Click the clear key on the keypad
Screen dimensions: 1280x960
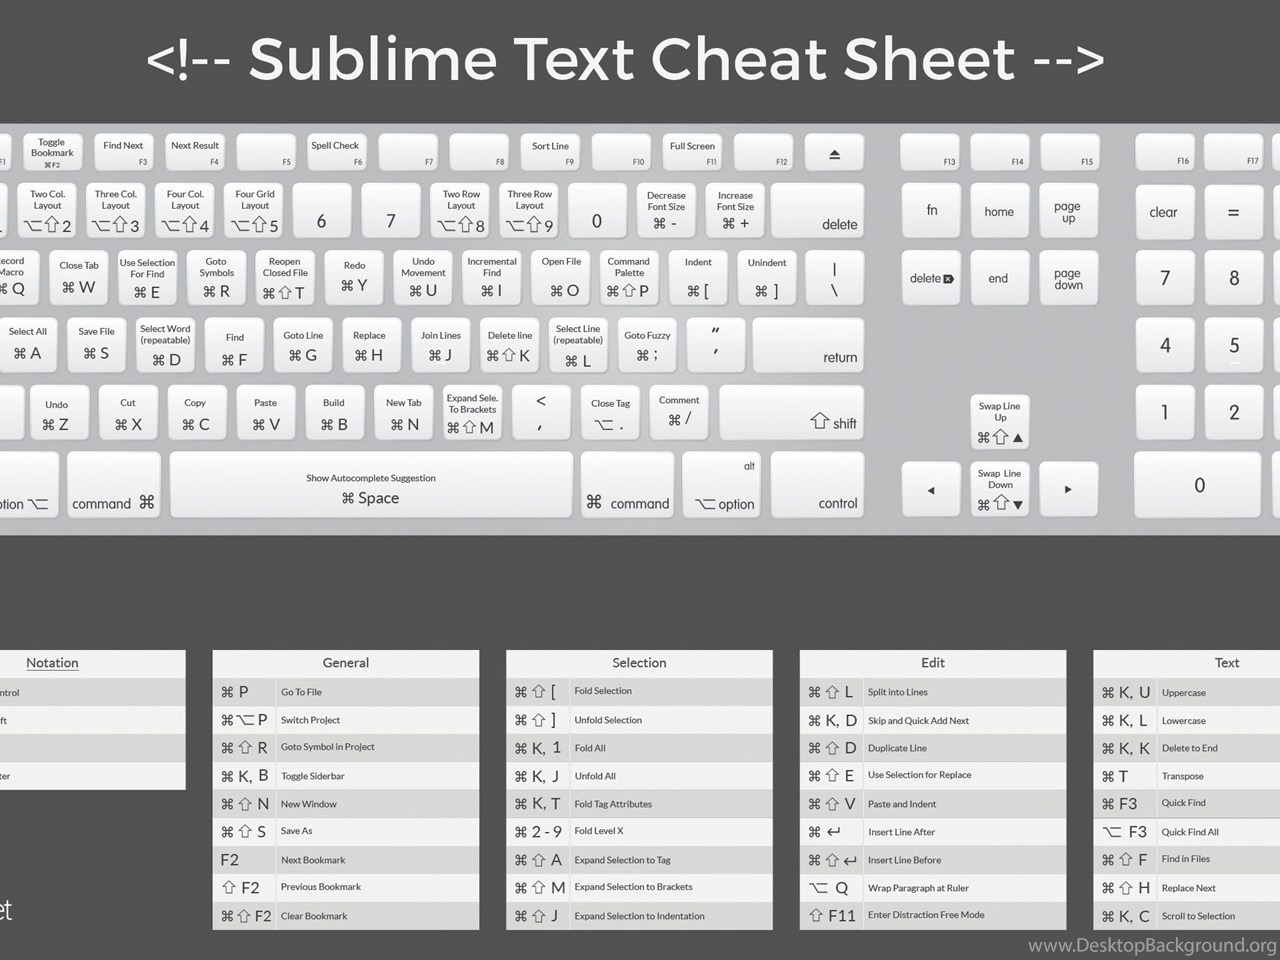[x=1164, y=211]
